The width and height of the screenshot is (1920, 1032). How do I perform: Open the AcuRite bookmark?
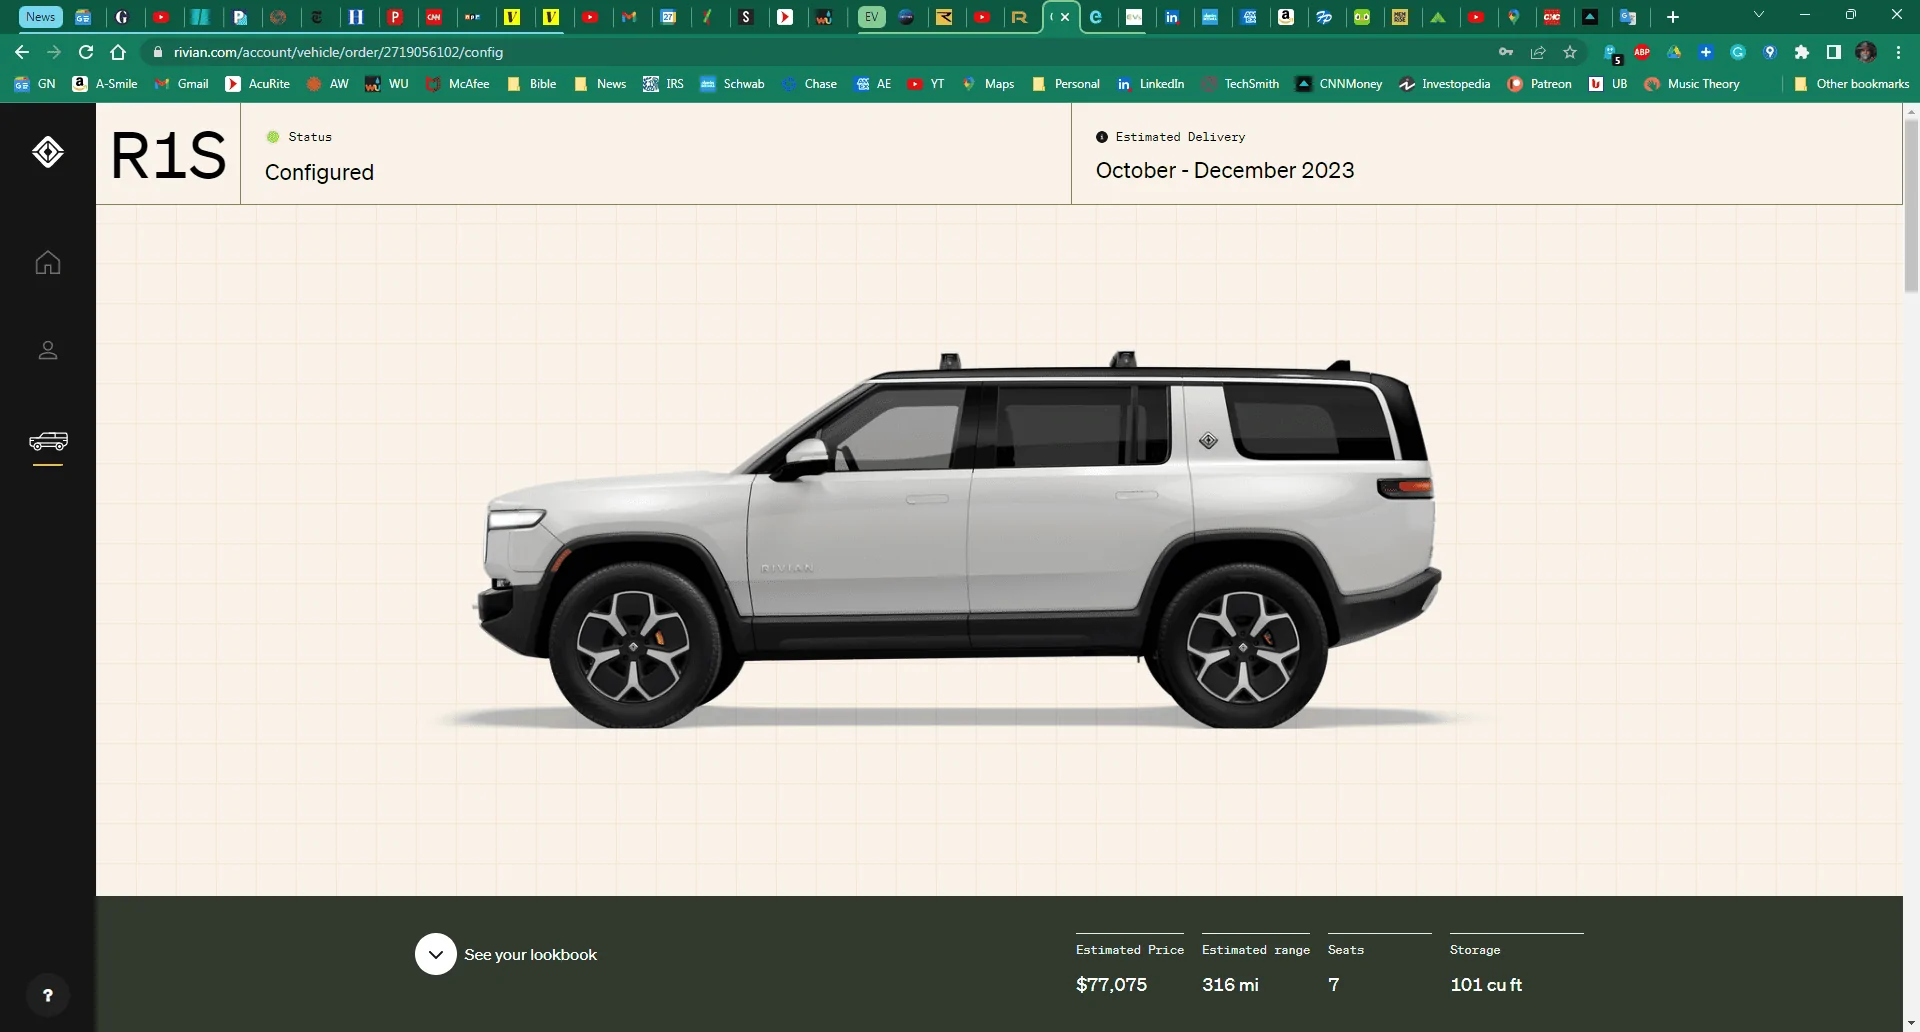point(259,84)
